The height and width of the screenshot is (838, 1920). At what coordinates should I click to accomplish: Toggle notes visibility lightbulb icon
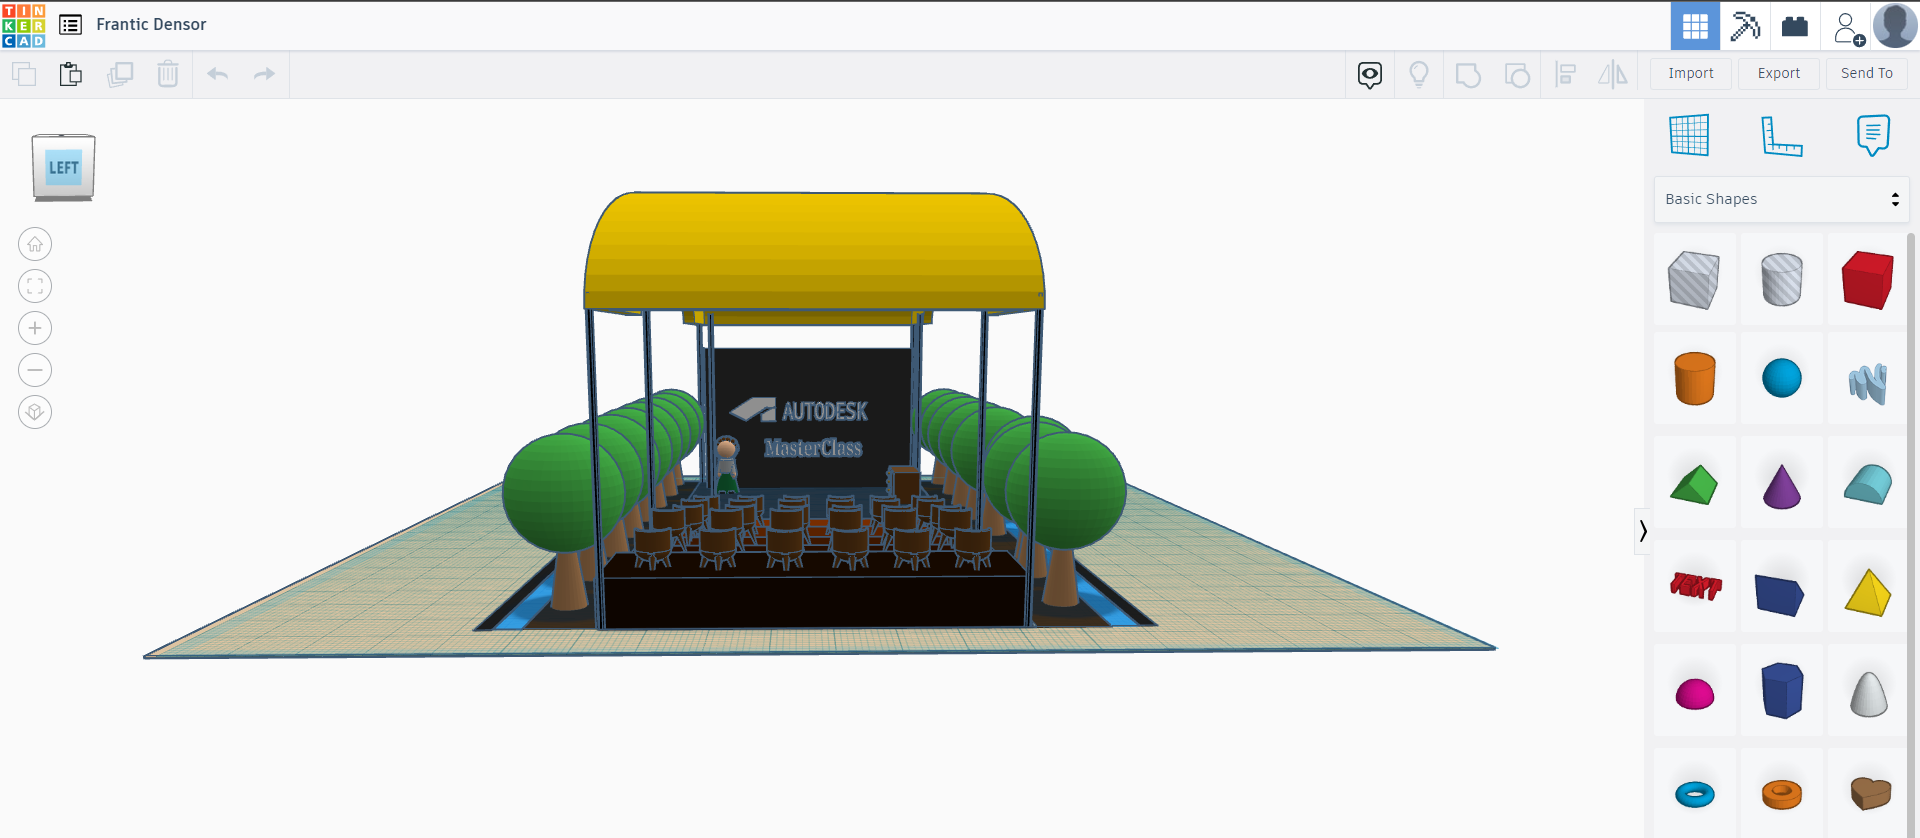click(1419, 74)
